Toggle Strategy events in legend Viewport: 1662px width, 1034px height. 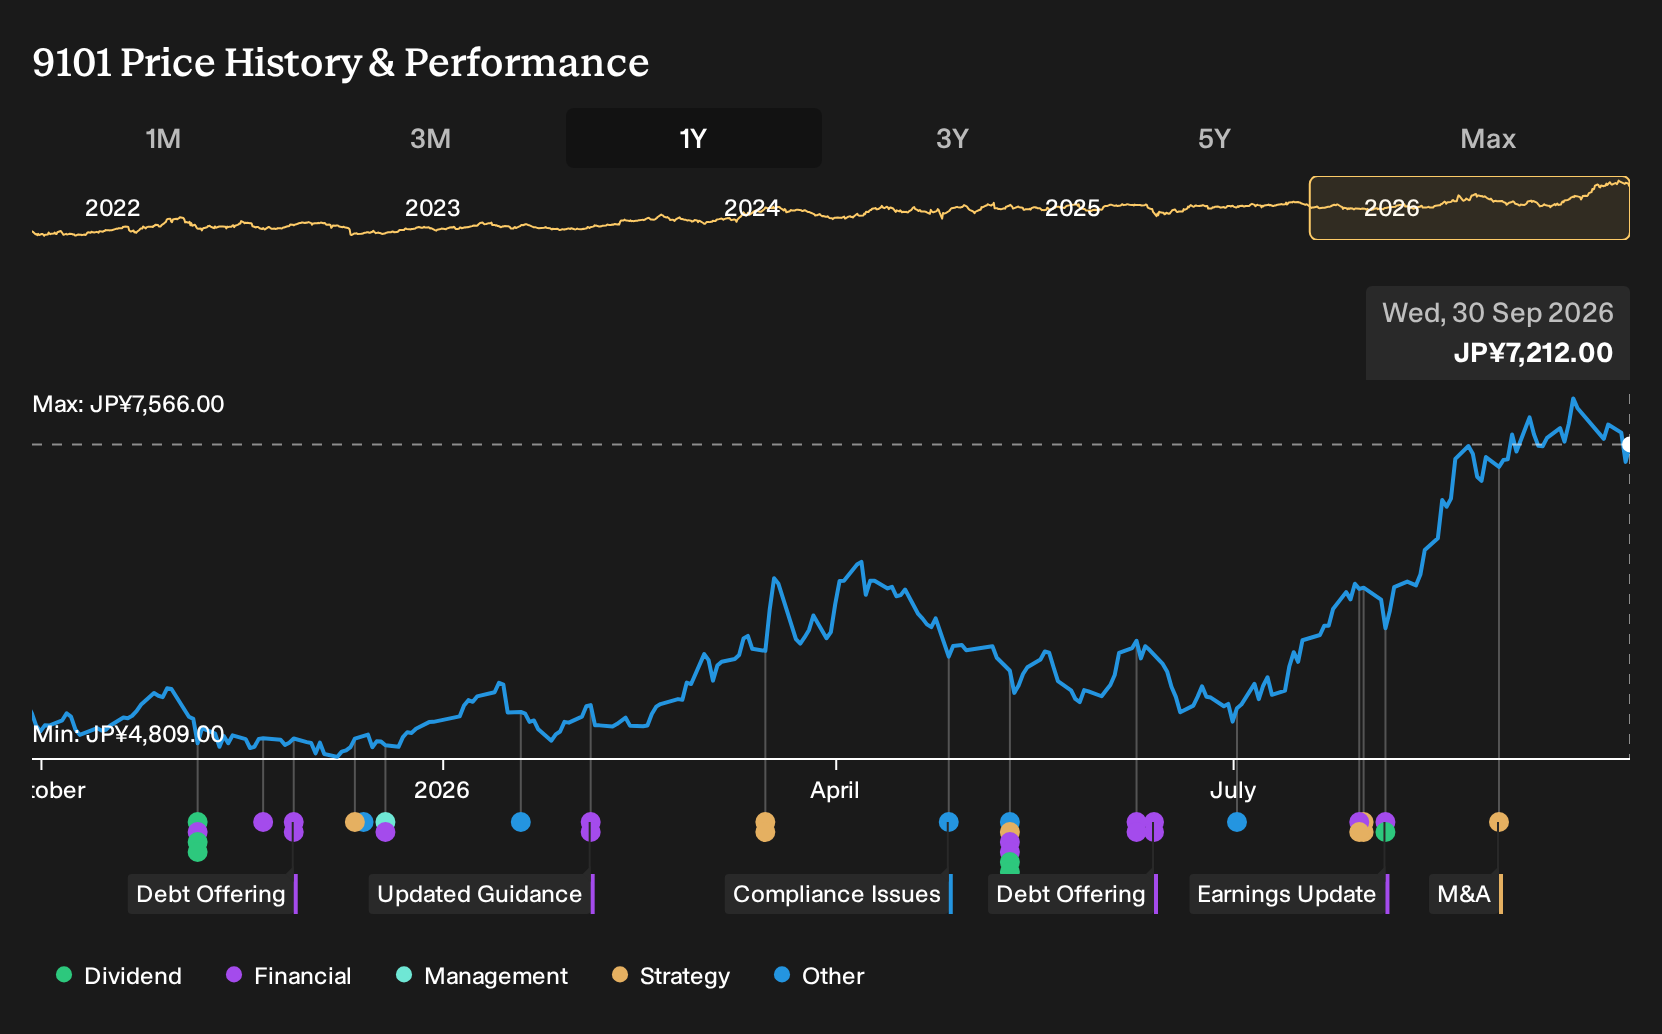(670, 976)
